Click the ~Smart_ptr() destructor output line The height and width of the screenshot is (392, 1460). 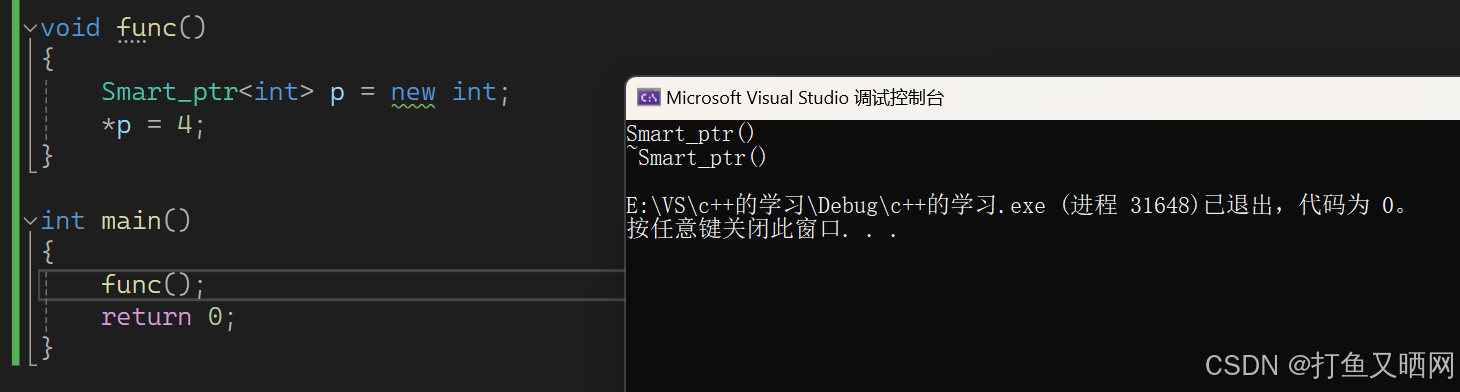tap(697, 157)
